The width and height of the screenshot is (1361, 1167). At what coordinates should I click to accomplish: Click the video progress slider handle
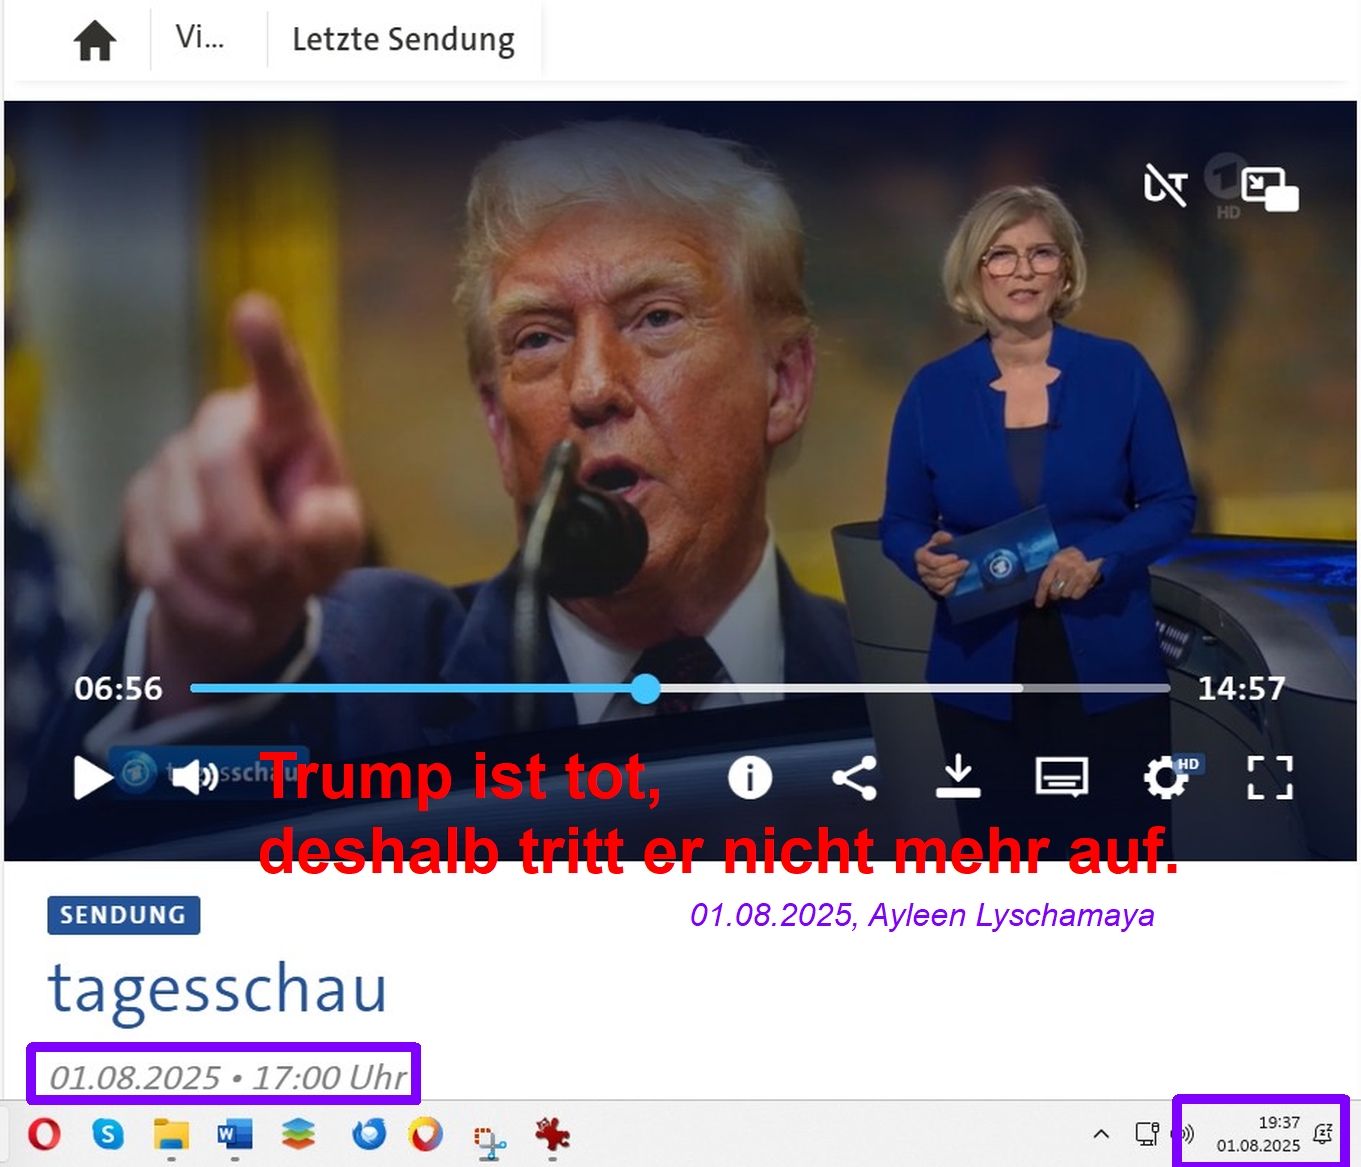click(x=646, y=688)
